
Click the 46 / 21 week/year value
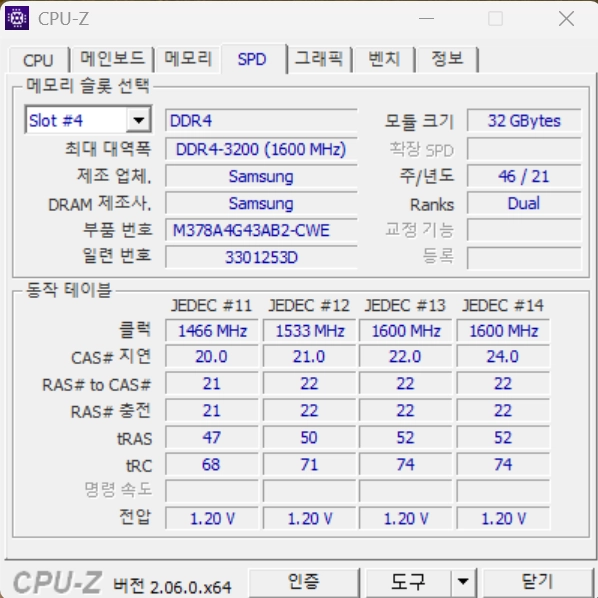pyautogui.click(x=524, y=176)
